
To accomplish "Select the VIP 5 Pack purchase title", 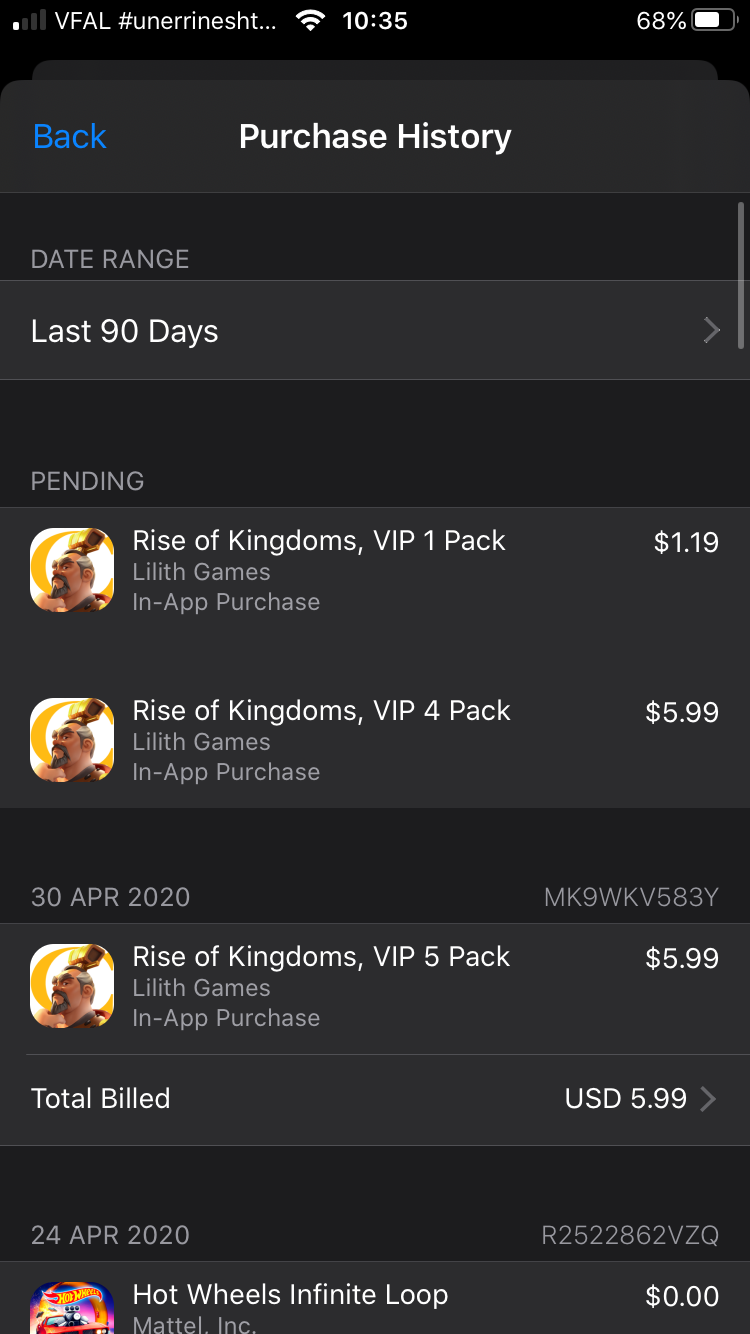I will point(321,957).
